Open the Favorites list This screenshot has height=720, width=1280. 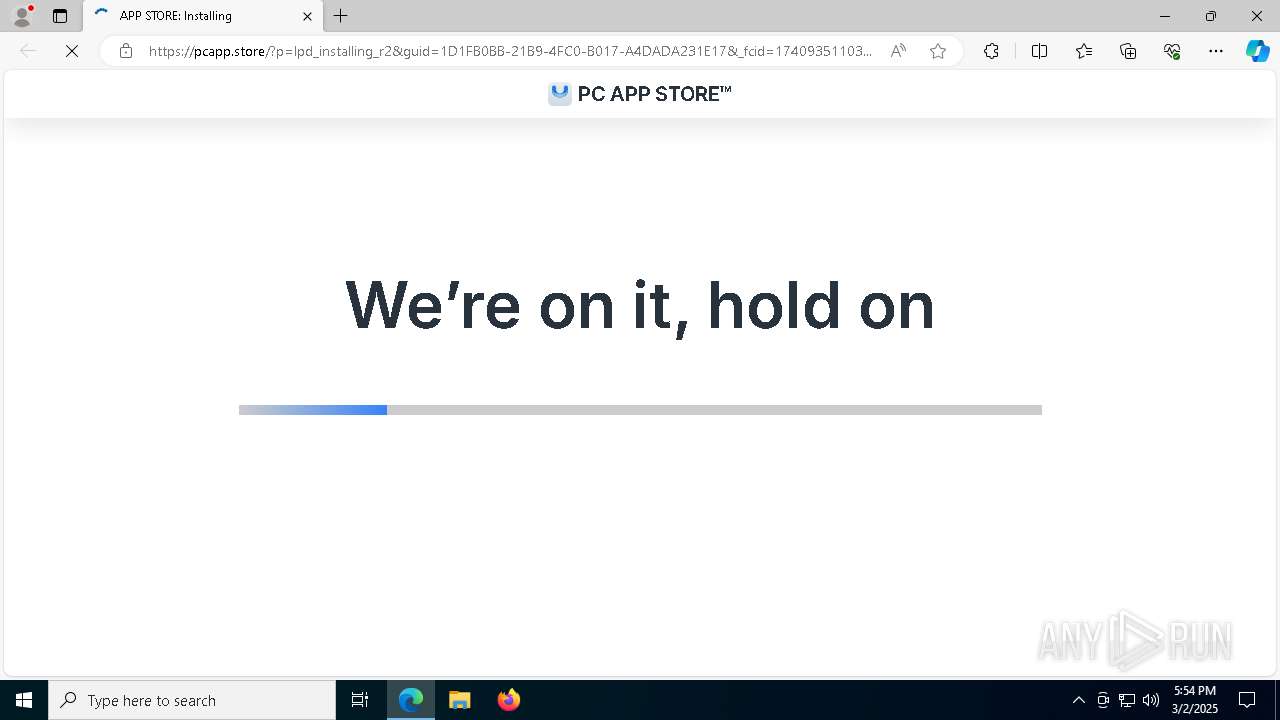click(1084, 51)
